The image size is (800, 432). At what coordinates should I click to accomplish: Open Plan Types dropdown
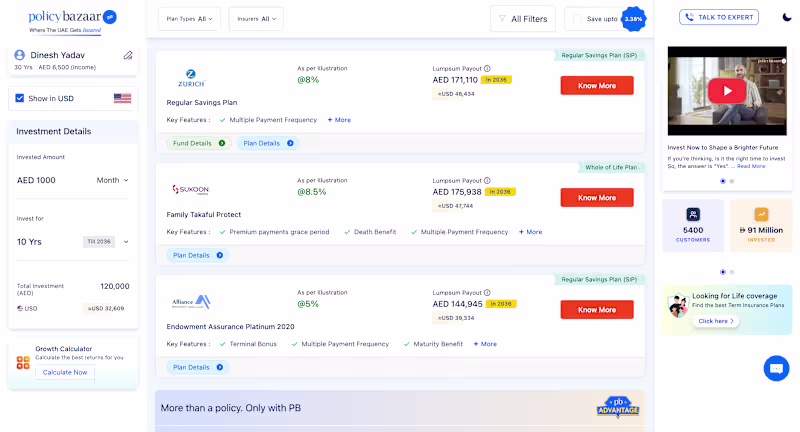[x=189, y=19]
